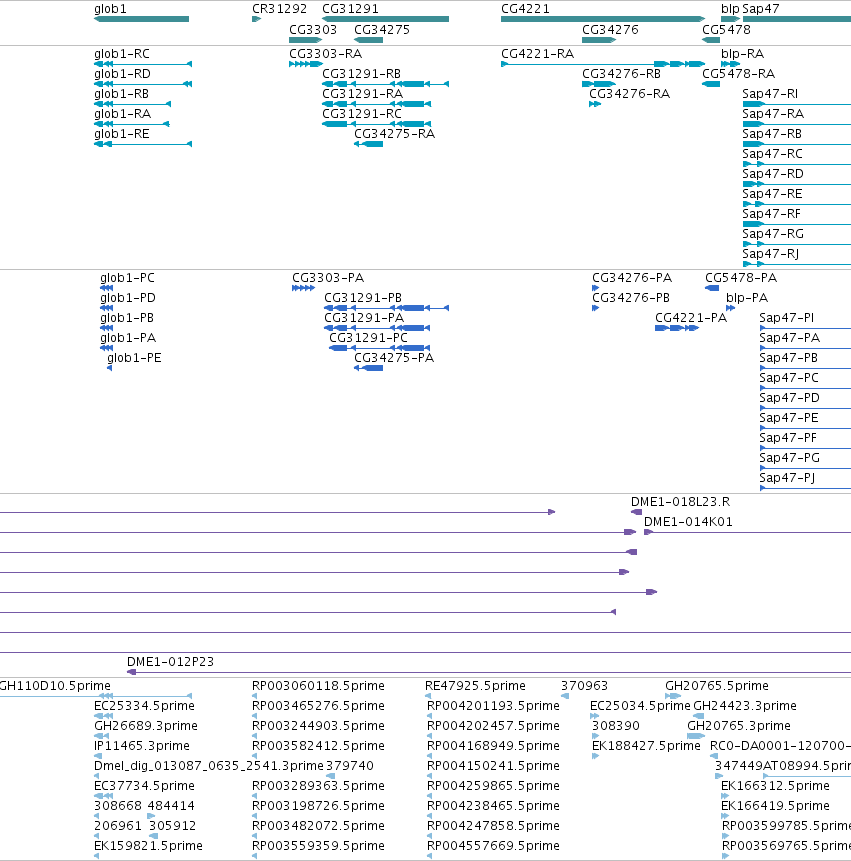Click the 370963 feature label

click(584, 686)
